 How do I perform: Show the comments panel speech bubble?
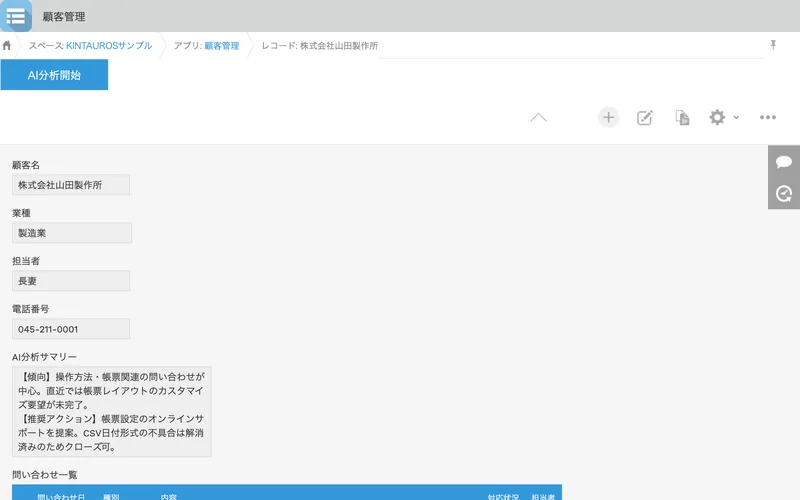point(784,162)
